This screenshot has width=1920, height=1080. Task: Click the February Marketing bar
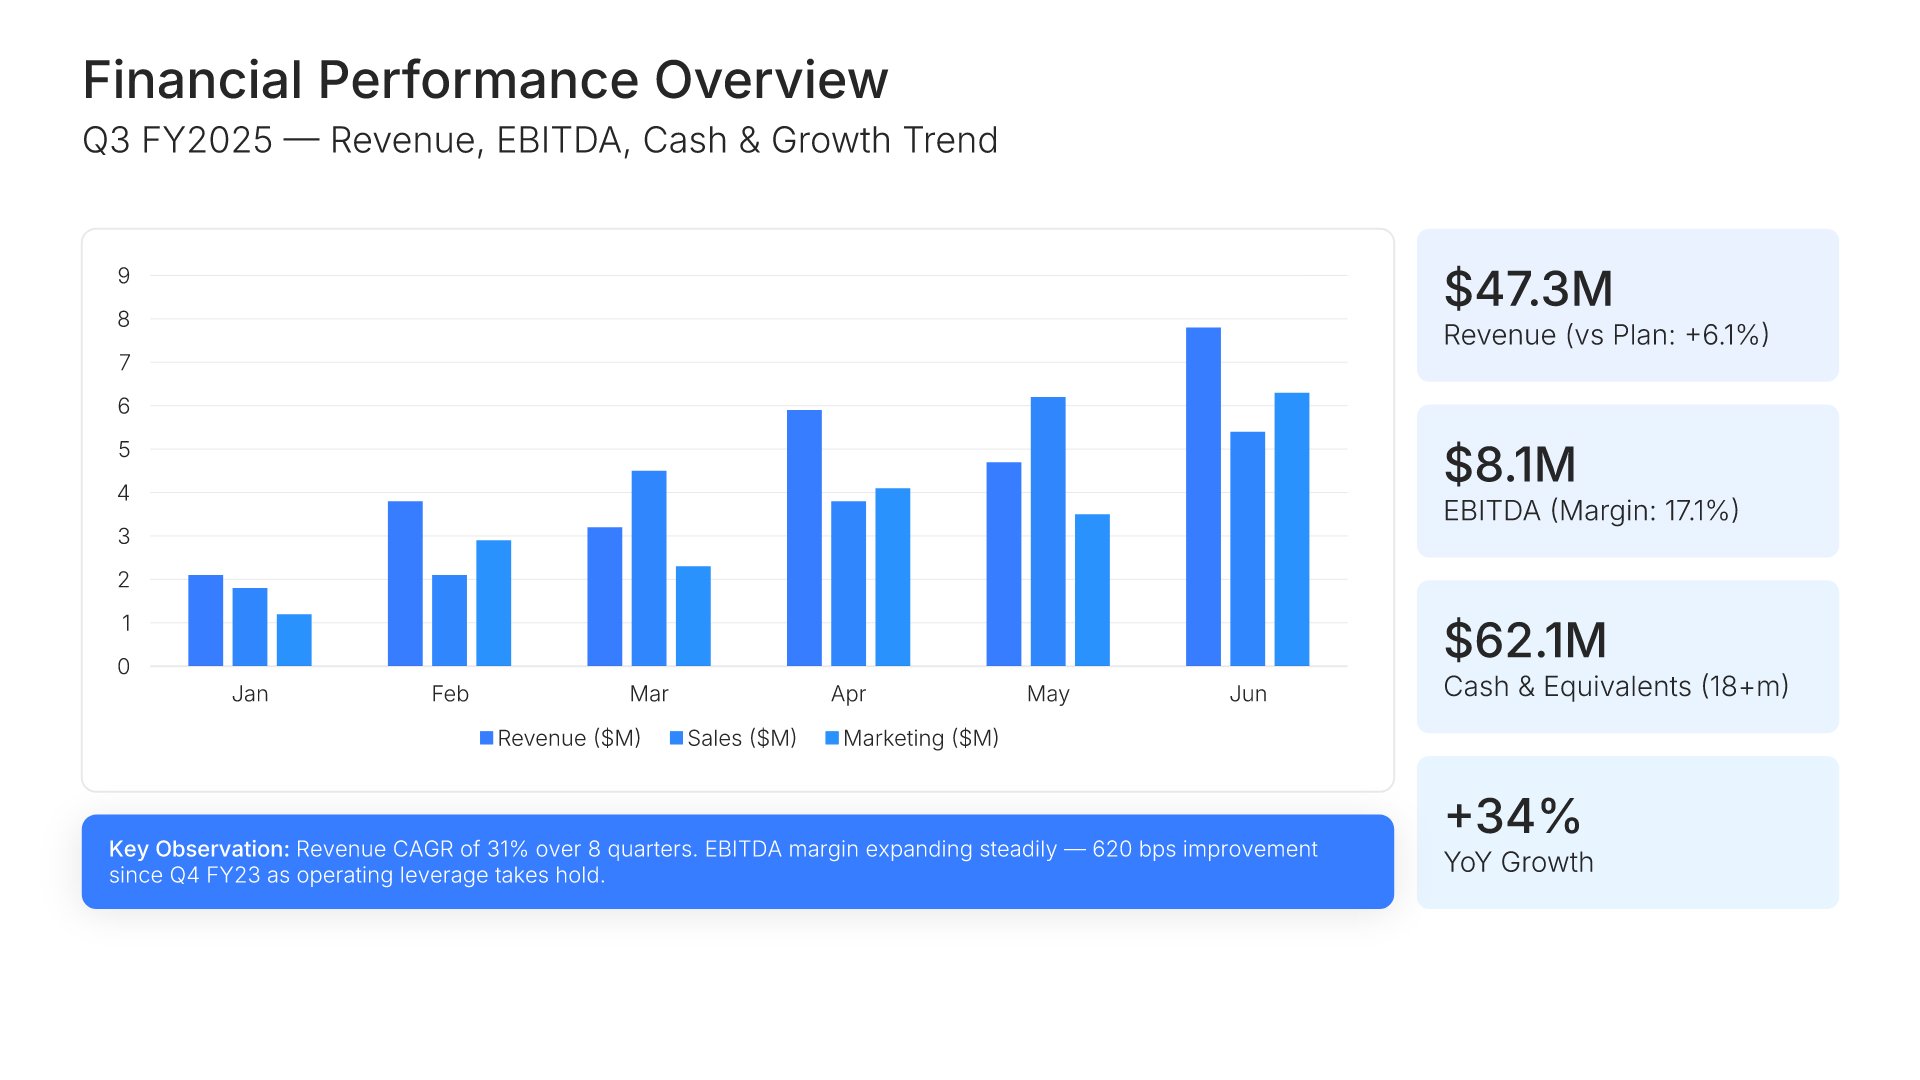click(x=494, y=603)
